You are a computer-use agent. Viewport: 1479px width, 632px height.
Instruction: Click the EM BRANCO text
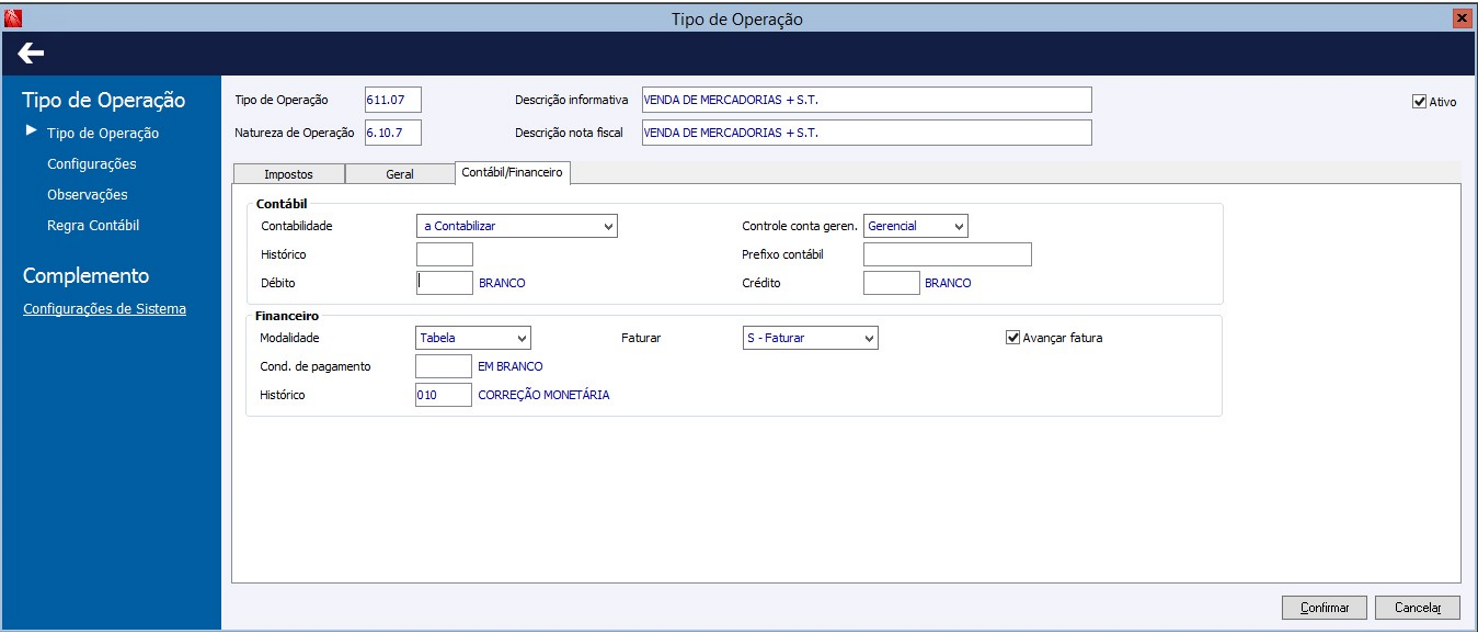point(510,366)
